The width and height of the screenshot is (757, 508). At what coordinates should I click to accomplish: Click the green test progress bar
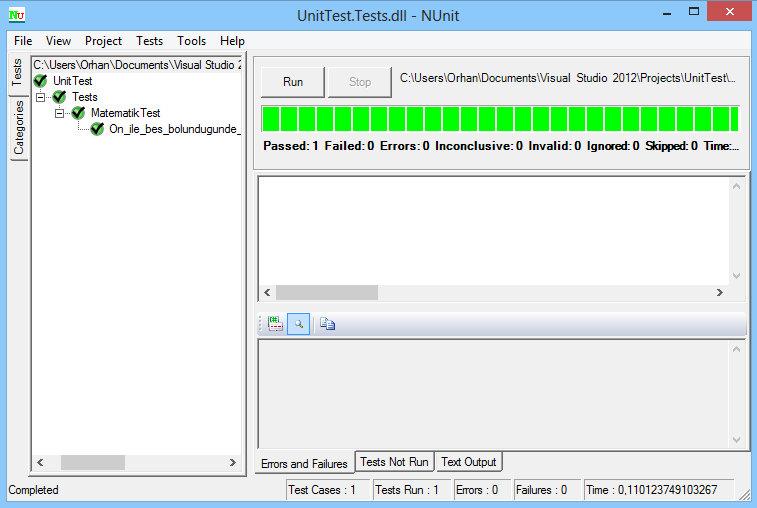point(500,119)
